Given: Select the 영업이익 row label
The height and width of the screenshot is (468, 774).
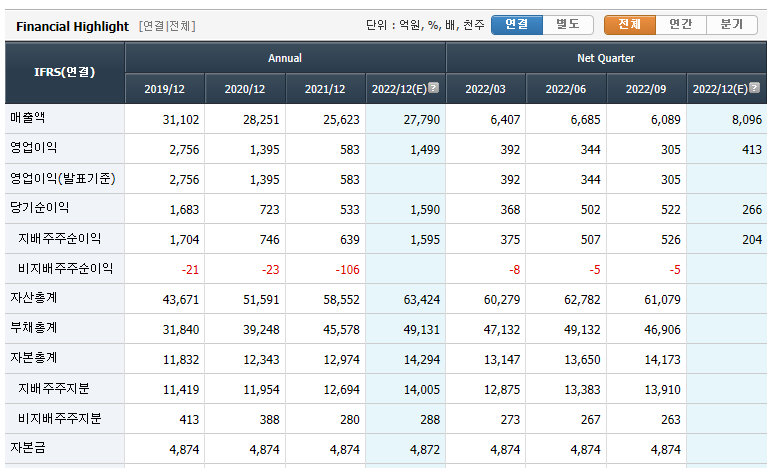Looking at the screenshot, I should coord(34,148).
